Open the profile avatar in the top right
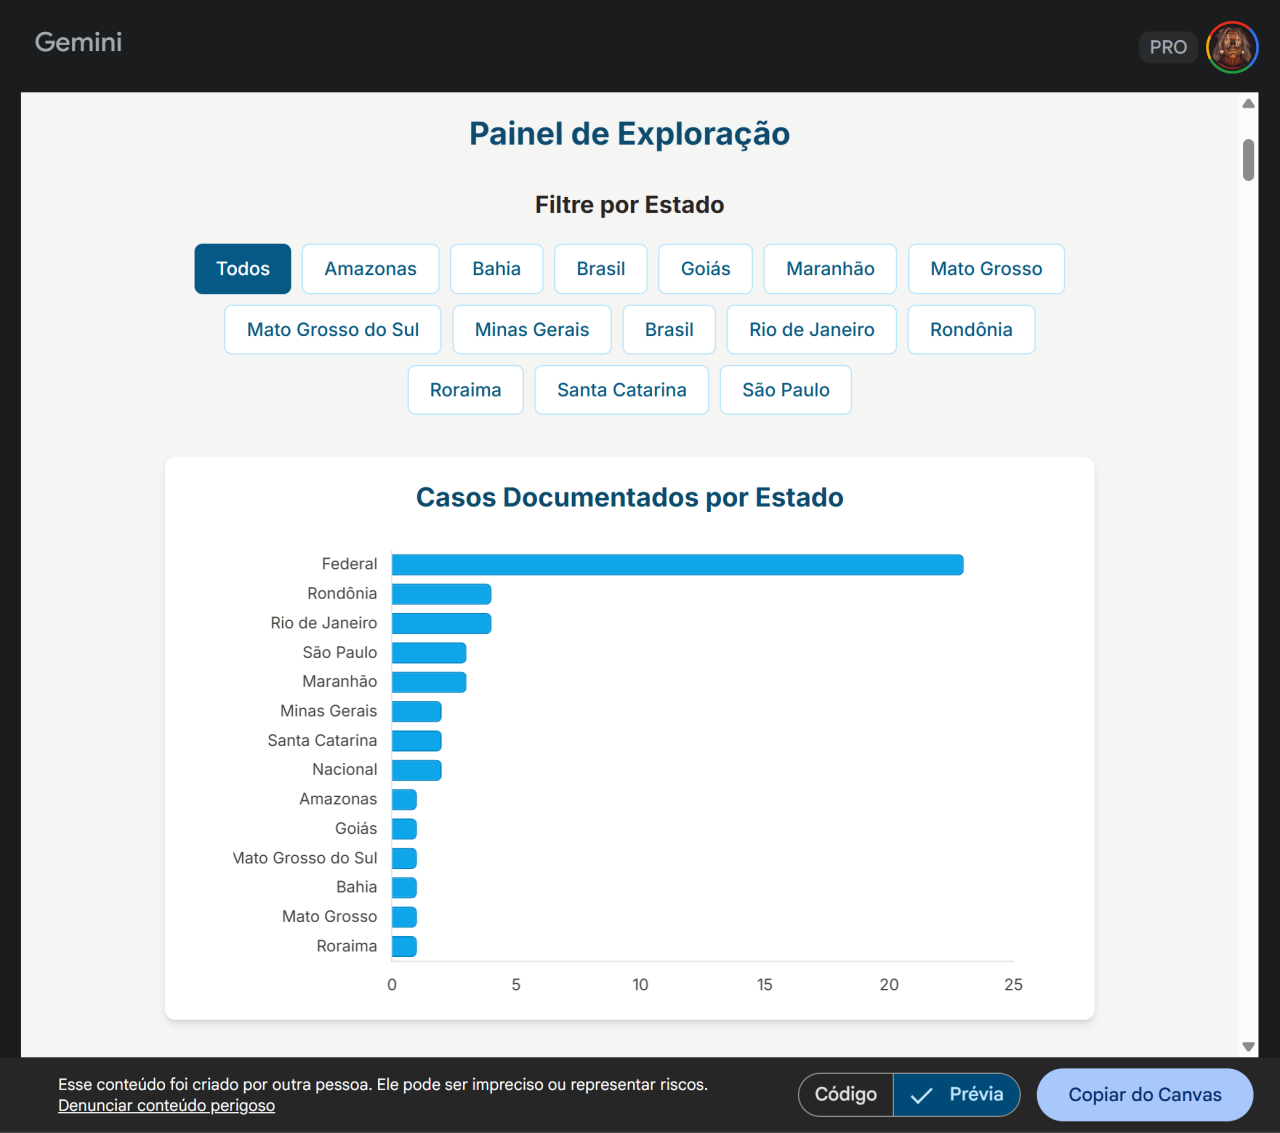The image size is (1280, 1133). [x=1232, y=47]
